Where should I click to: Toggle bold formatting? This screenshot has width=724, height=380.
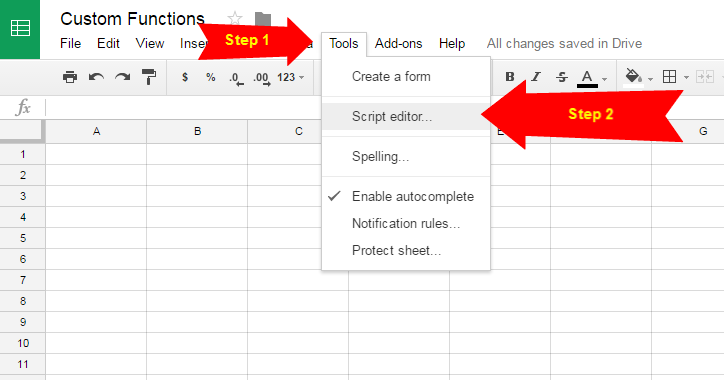click(510, 77)
